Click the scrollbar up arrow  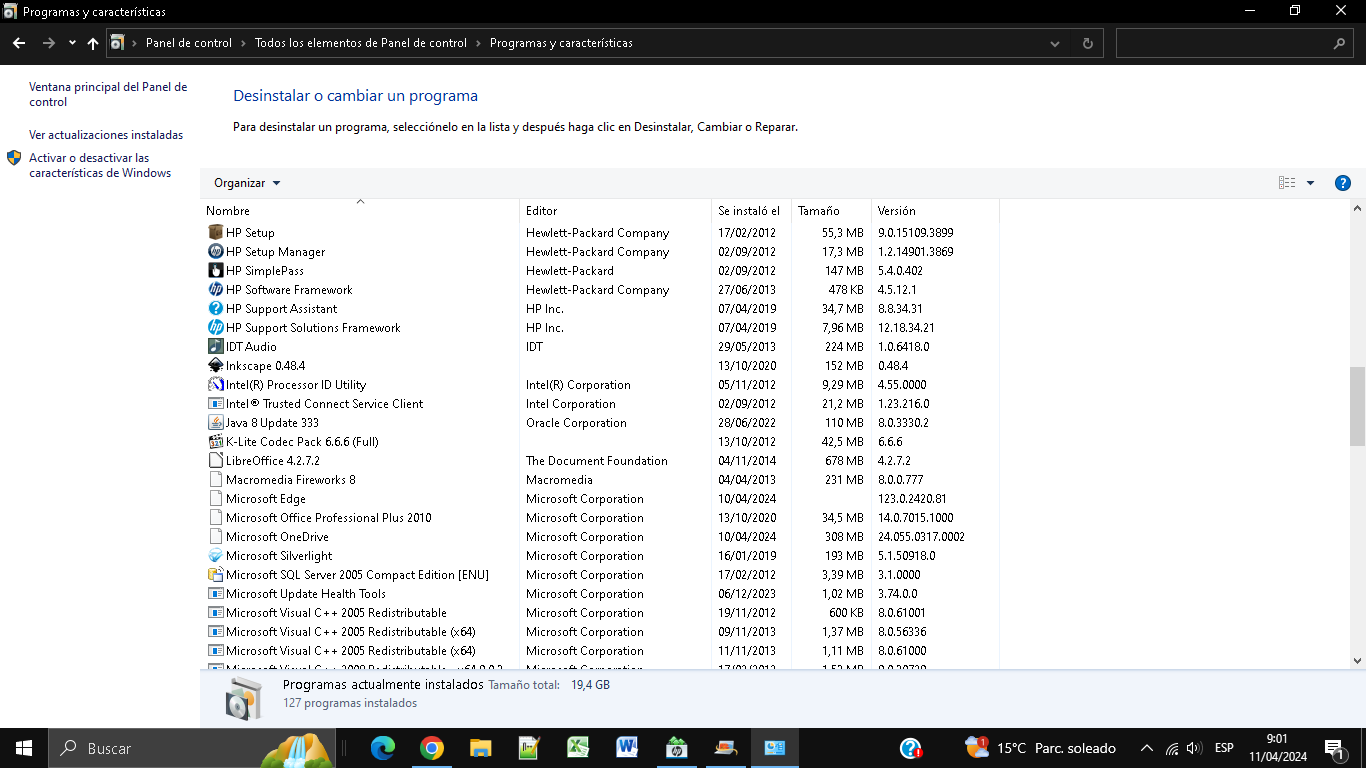(1357, 209)
